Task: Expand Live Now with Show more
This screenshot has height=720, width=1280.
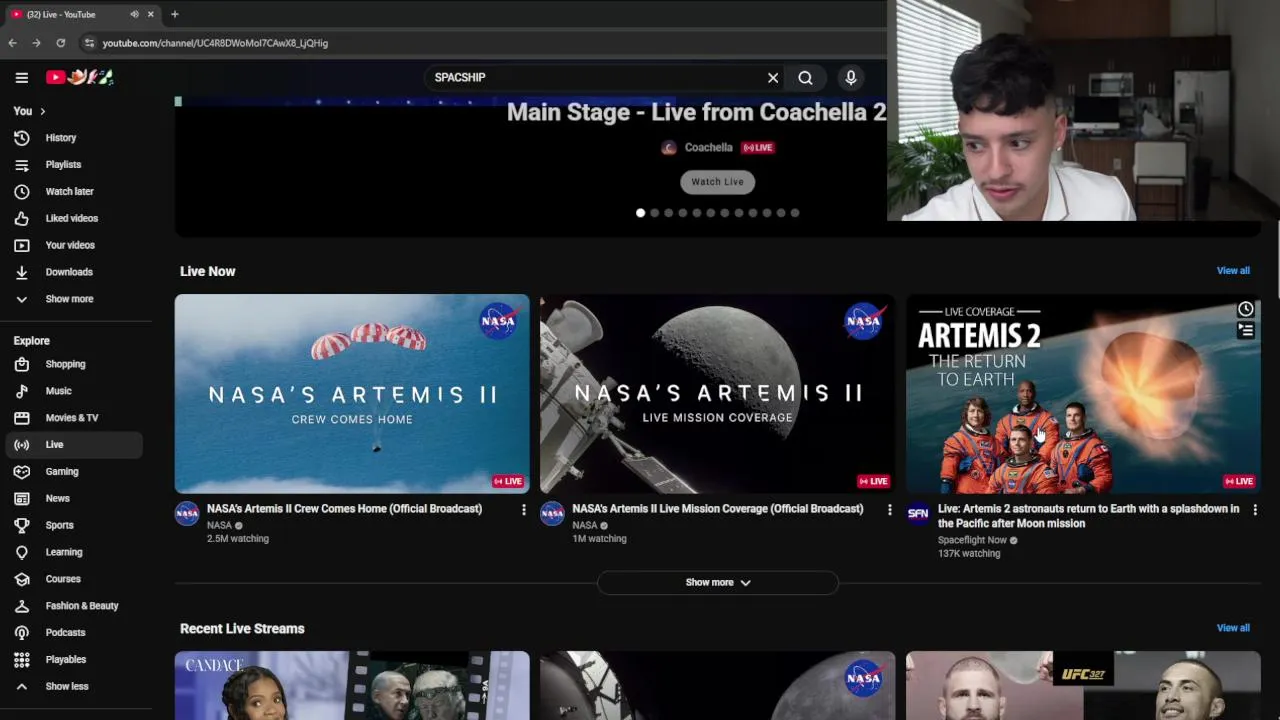Action: pyautogui.click(x=717, y=583)
